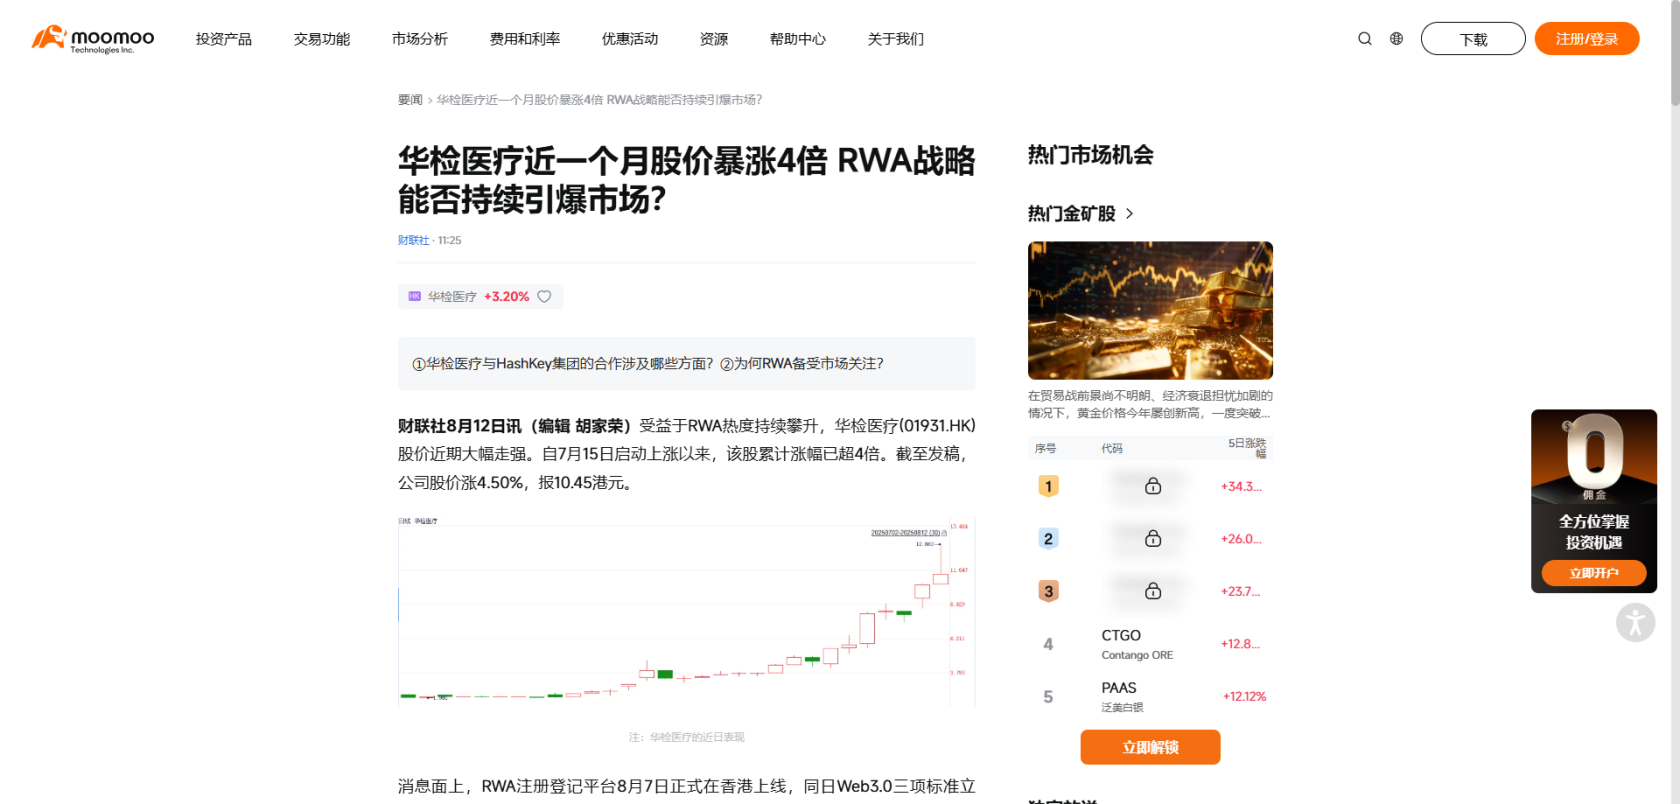This screenshot has height=804, width=1680.
Task: Click the article summary question box
Action: 687,363
